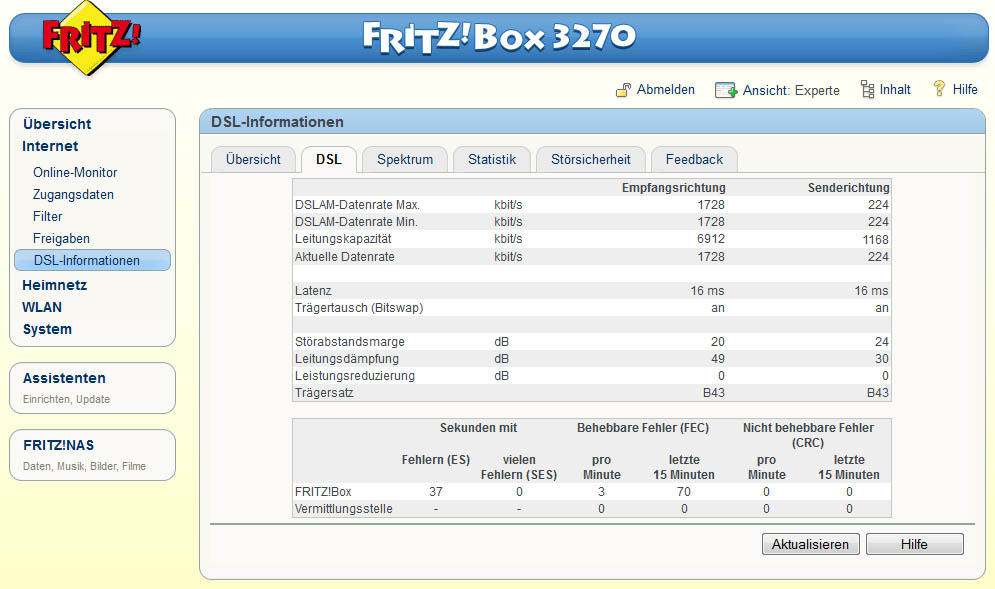Open the Hilfe link in top bar
995x589 pixels.
pyautogui.click(x=965, y=89)
